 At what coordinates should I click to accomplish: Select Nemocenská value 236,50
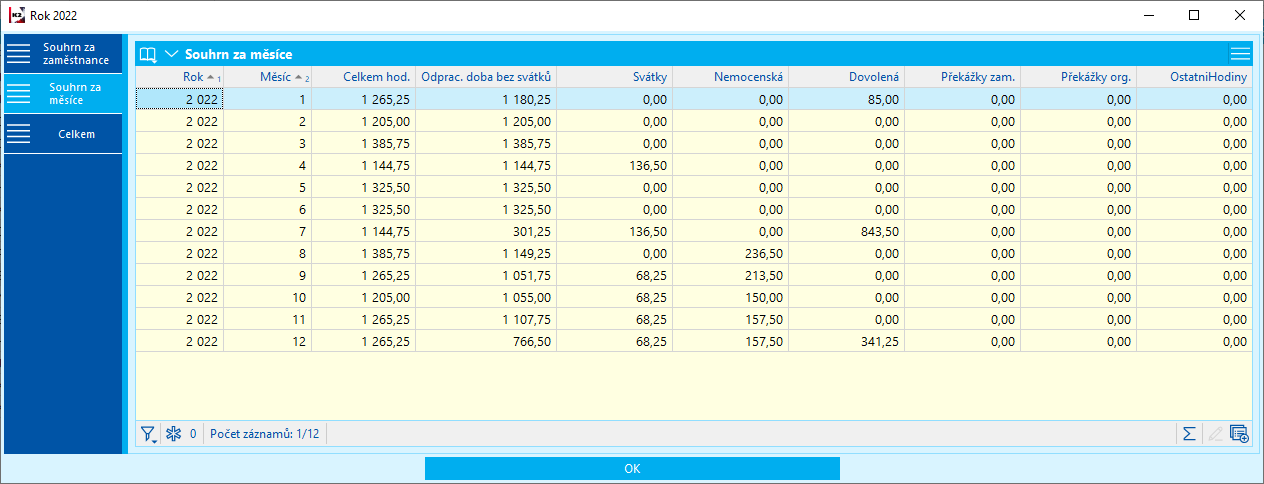pyautogui.click(x=730, y=253)
